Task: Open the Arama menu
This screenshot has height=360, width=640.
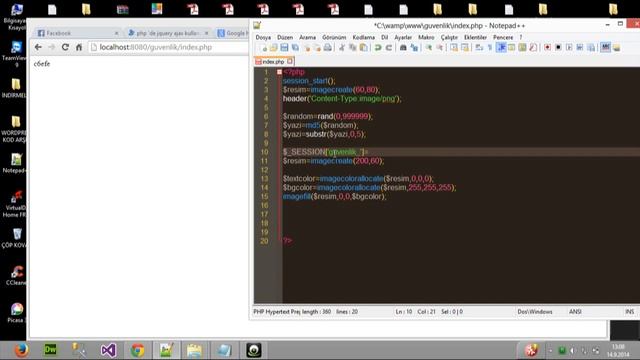Action: pos(307,37)
